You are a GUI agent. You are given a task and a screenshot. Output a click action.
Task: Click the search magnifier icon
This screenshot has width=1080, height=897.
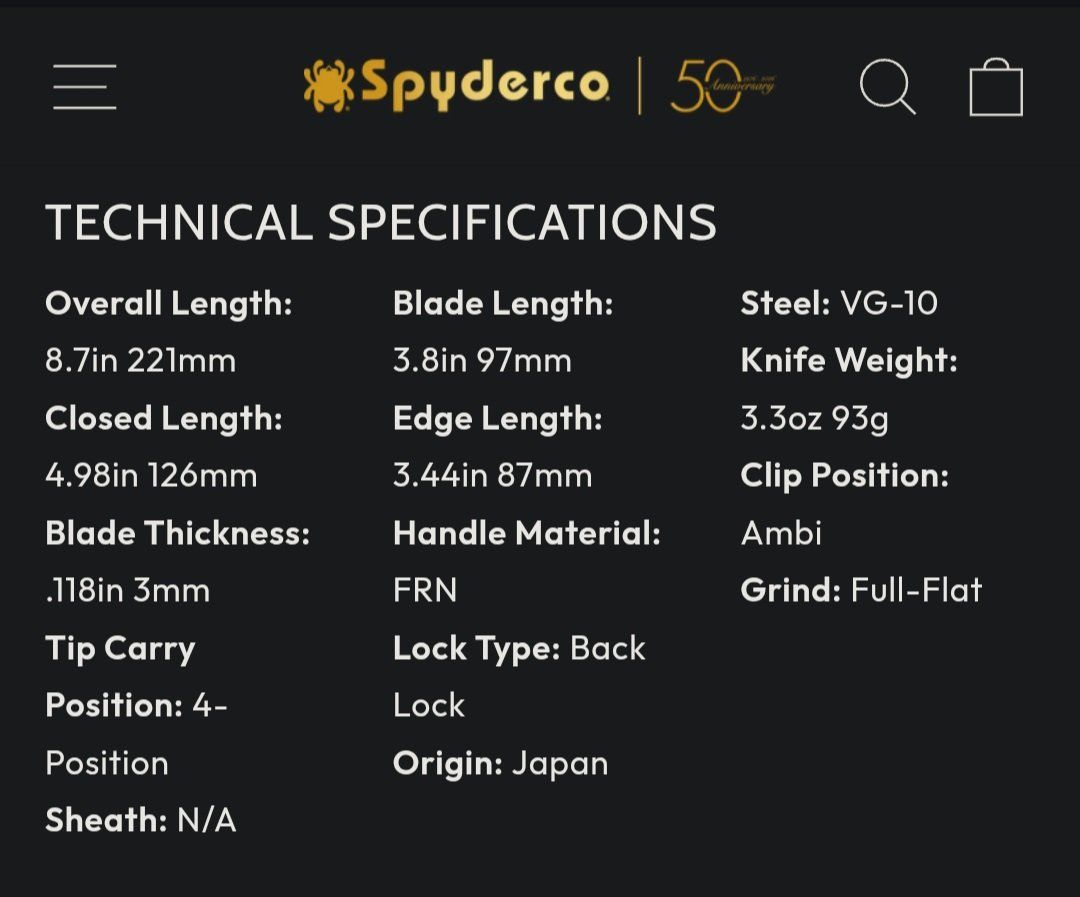[x=887, y=87]
